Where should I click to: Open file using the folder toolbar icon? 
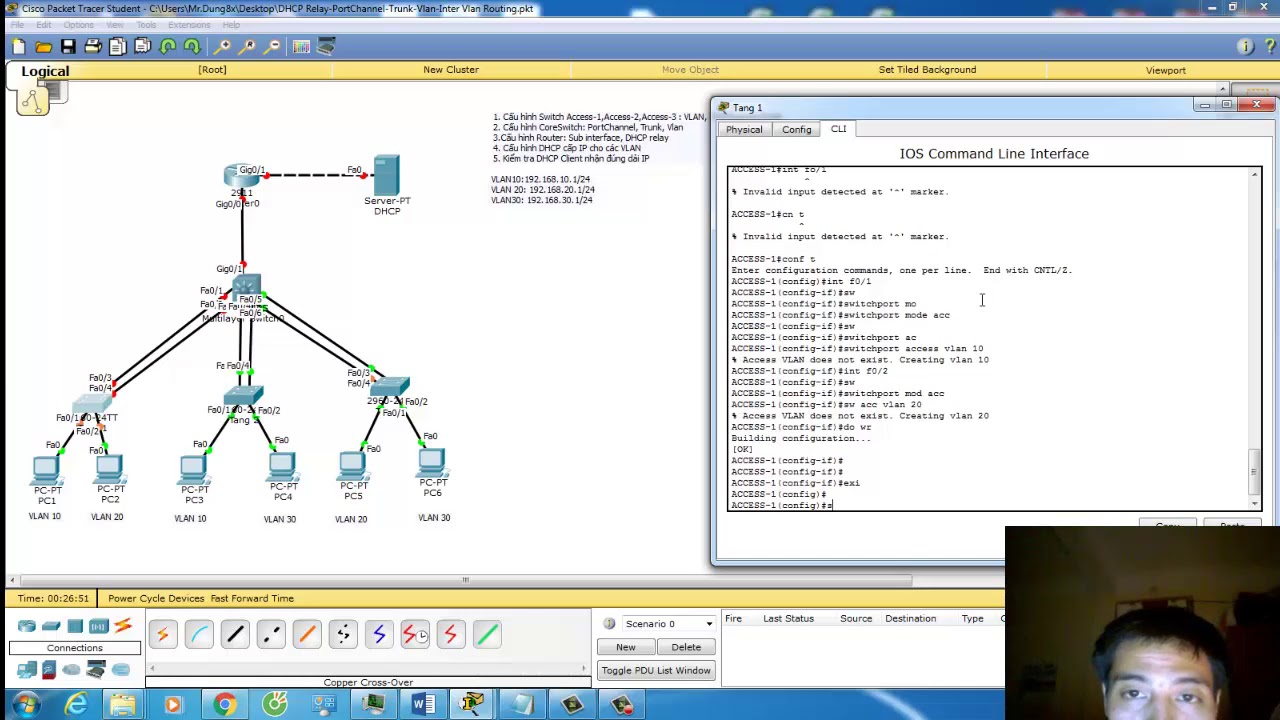[x=44, y=46]
